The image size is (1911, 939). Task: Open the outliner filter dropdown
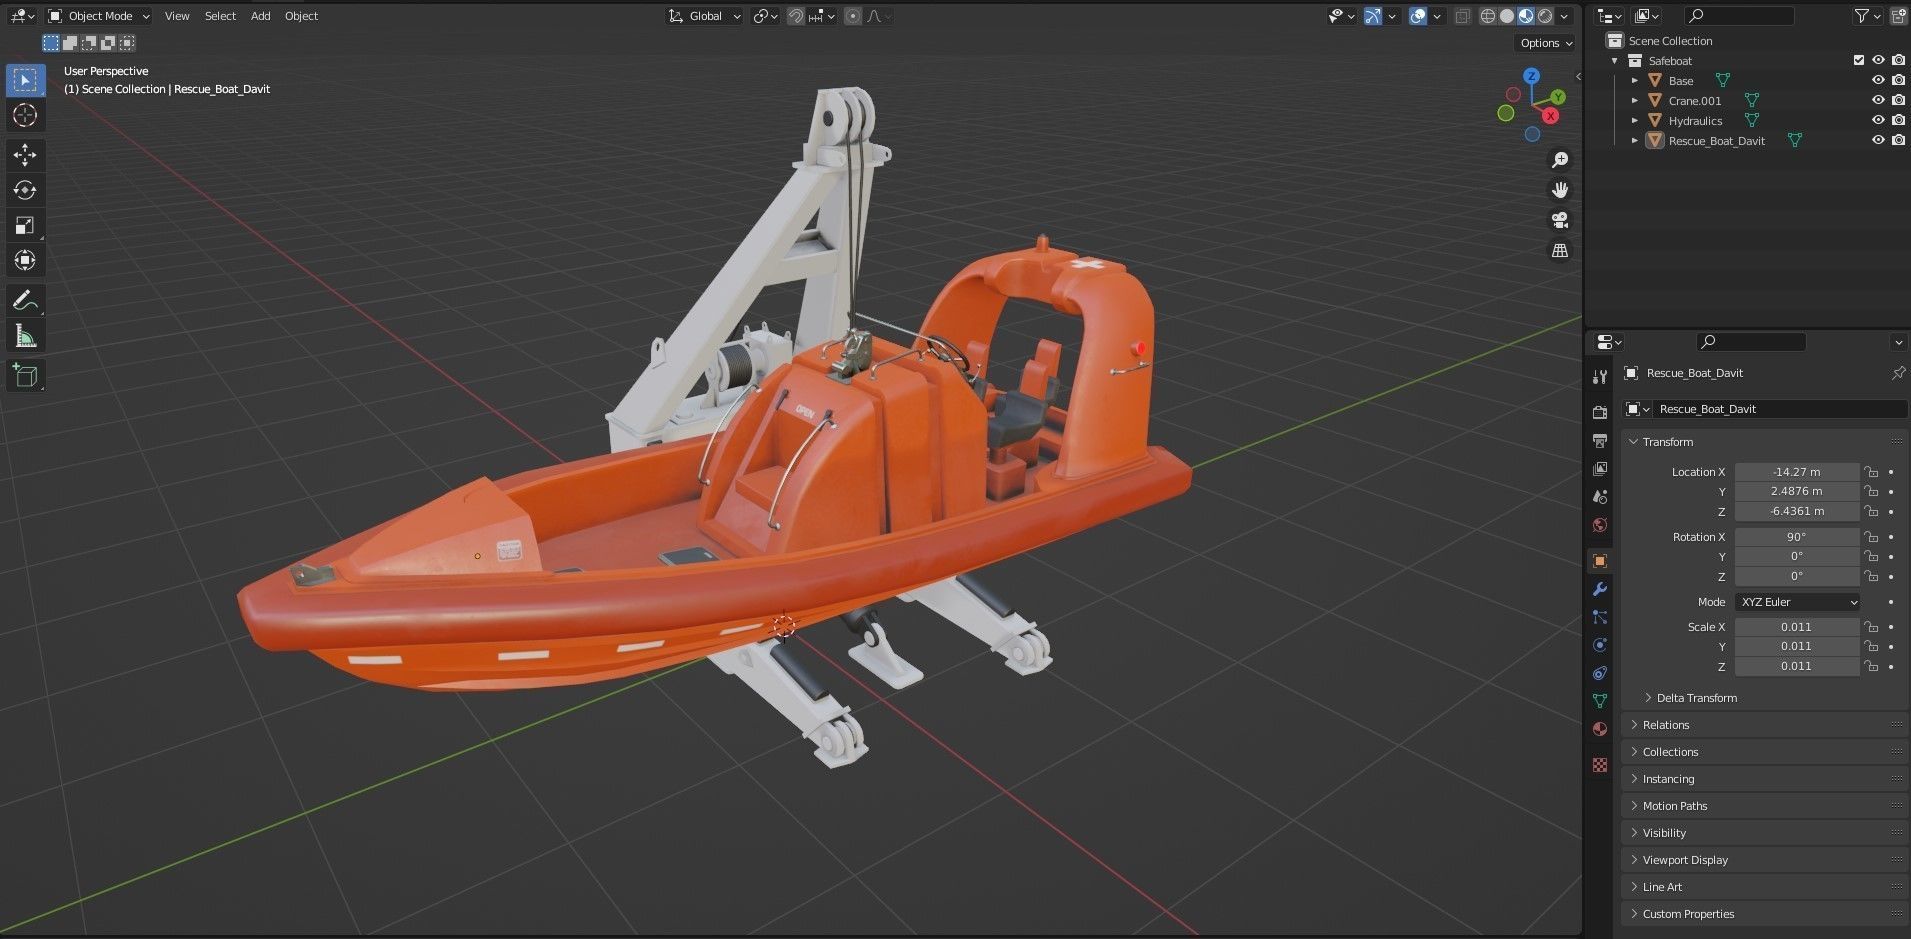[1865, 15]
